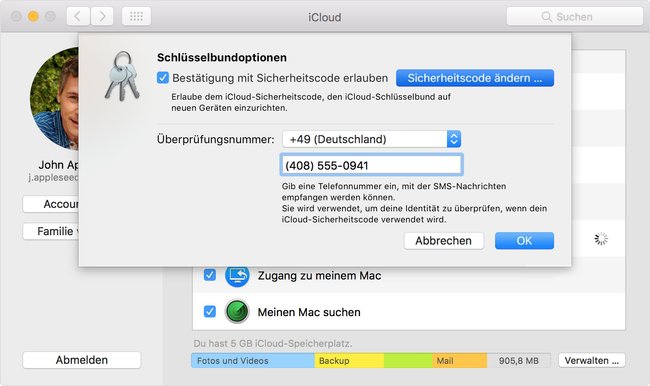This screenshot has width=650, height=386.
Task: Click the Fotos und Videos storage segment
Action: coord(253,361)
